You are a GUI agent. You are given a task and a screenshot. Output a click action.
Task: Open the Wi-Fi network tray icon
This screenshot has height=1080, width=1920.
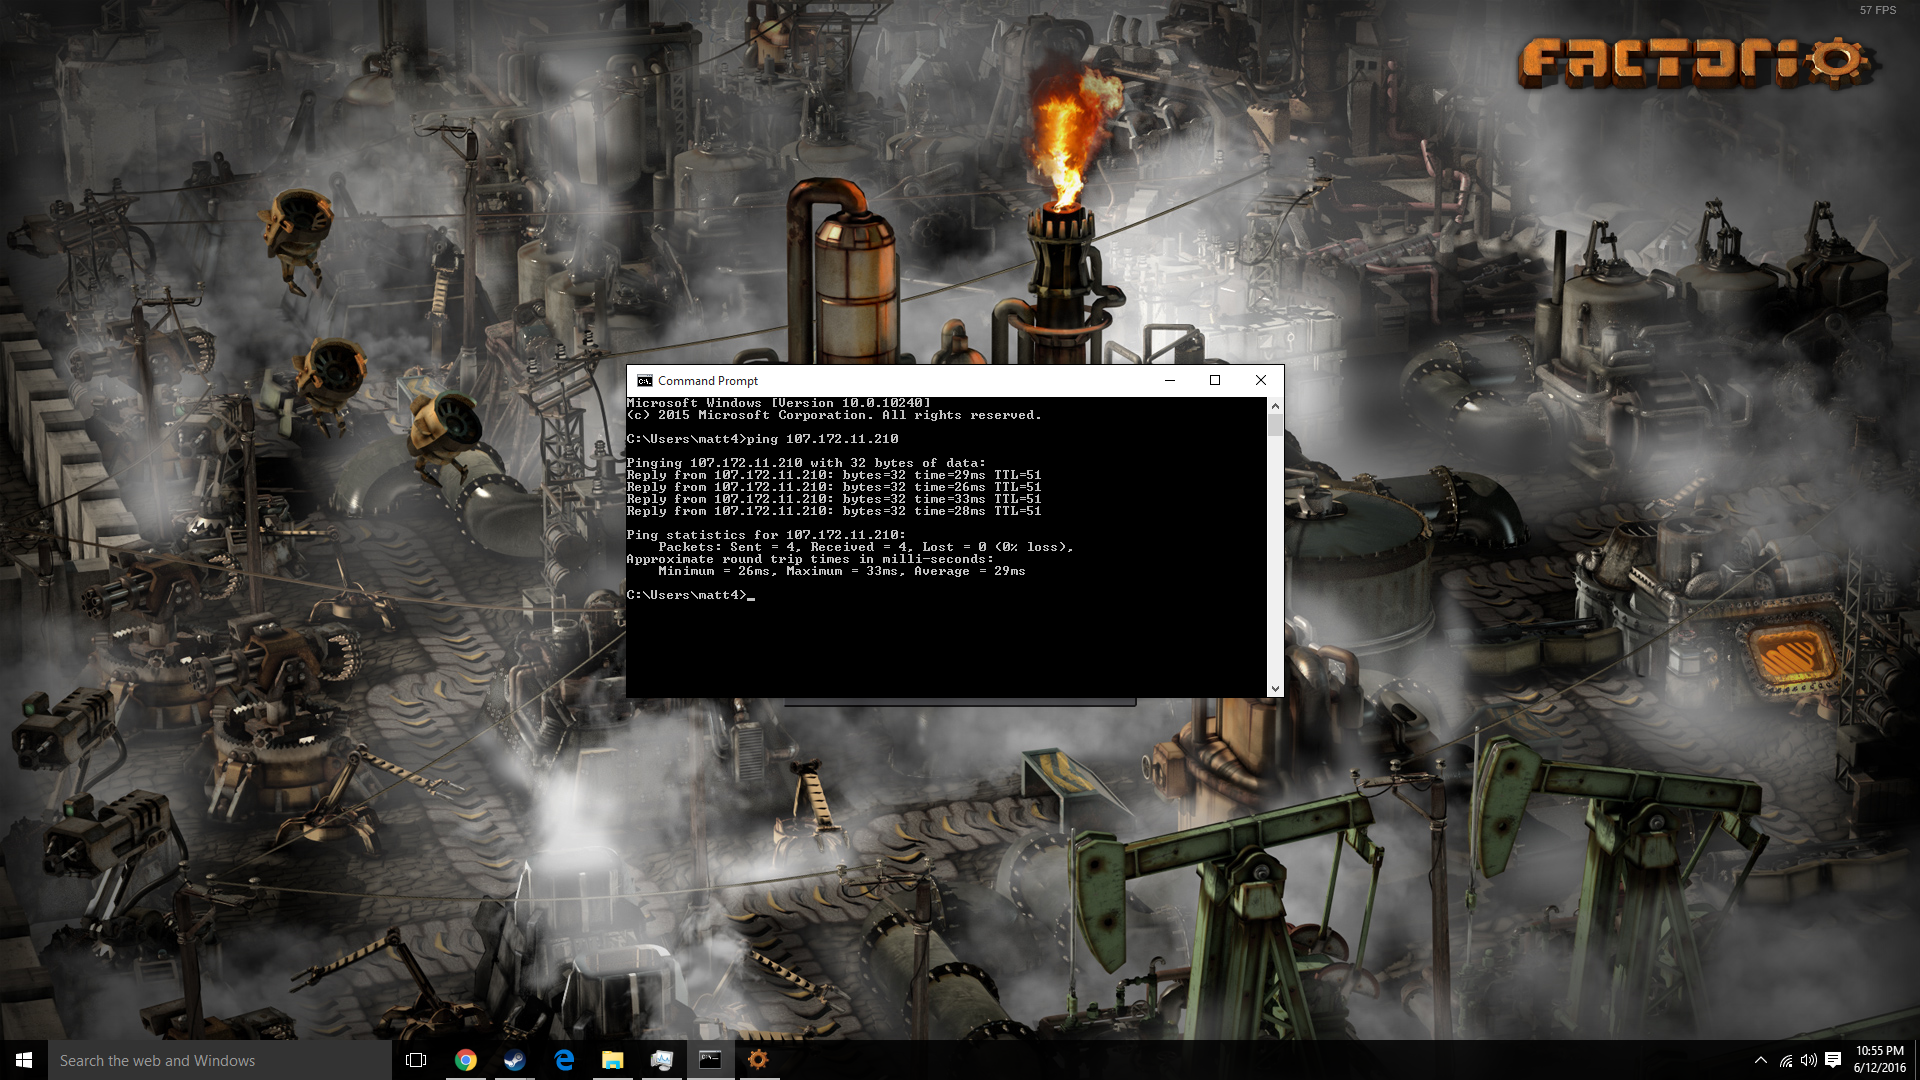click(1786, 1061)
